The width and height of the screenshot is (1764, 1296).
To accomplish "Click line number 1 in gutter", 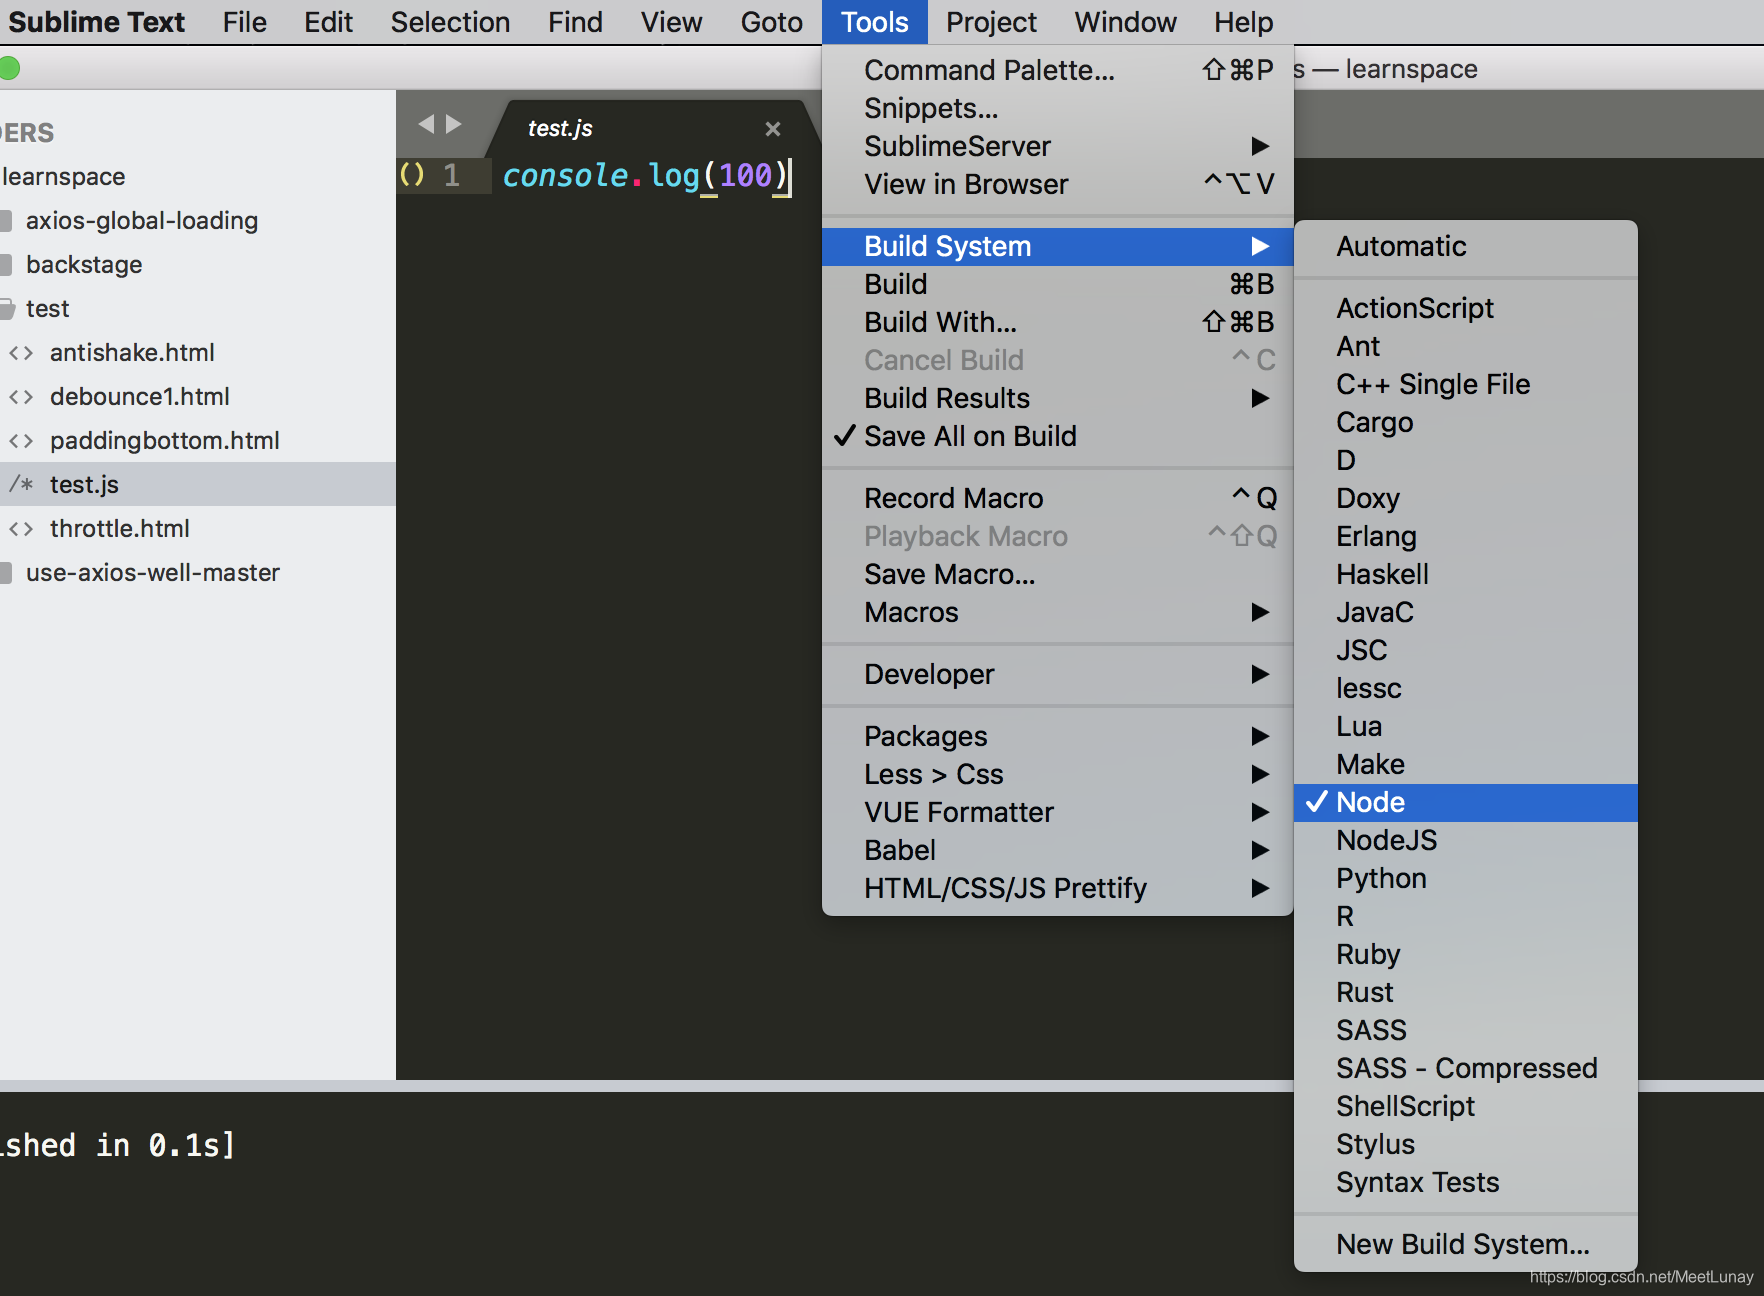I will [452, 176].
